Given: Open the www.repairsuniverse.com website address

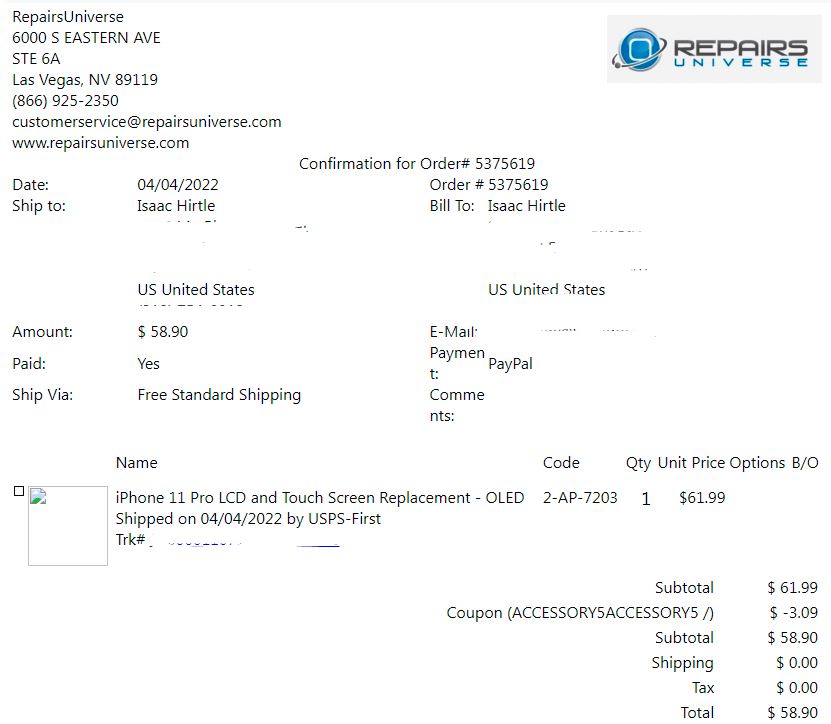Looking at the screenshot, I should tap(100, 143).
